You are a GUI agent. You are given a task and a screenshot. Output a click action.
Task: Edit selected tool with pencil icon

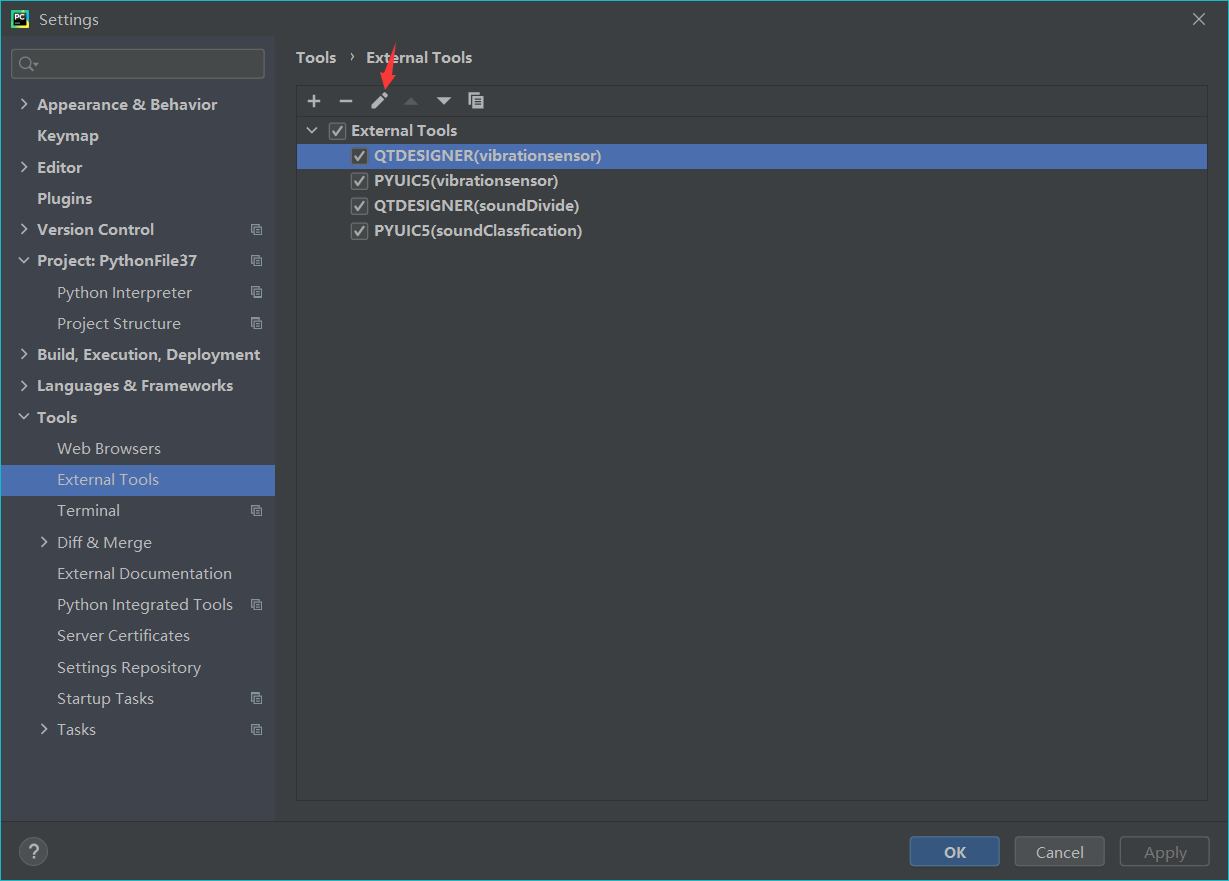(379, 101)
